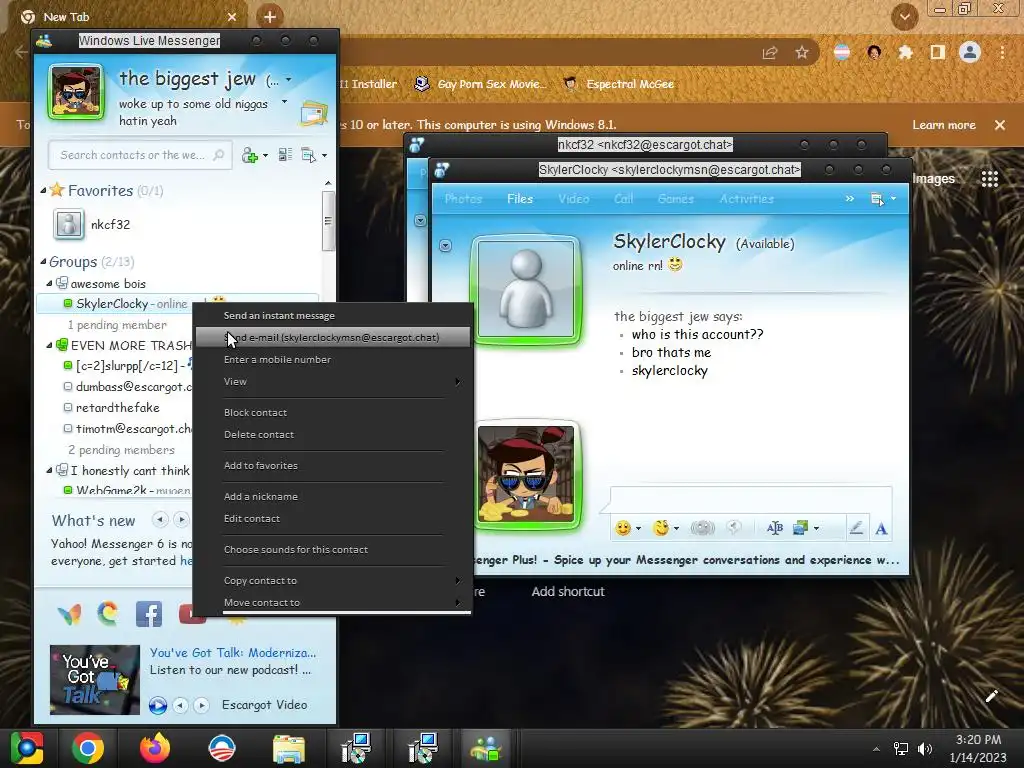Image resolution: width=1024 pixels, height=768 pixels.
Task: Open the Copy contact to submenu
Action: [332, 581]
